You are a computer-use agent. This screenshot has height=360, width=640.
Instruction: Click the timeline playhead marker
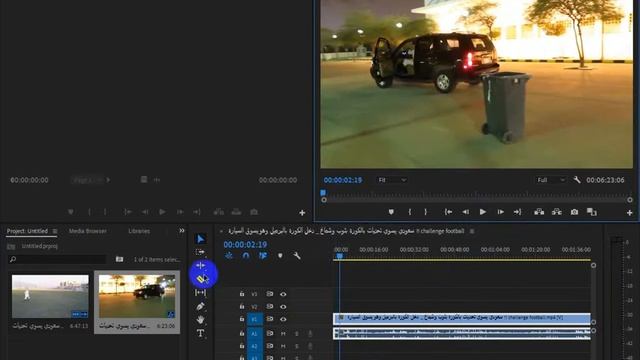point(339,256)
